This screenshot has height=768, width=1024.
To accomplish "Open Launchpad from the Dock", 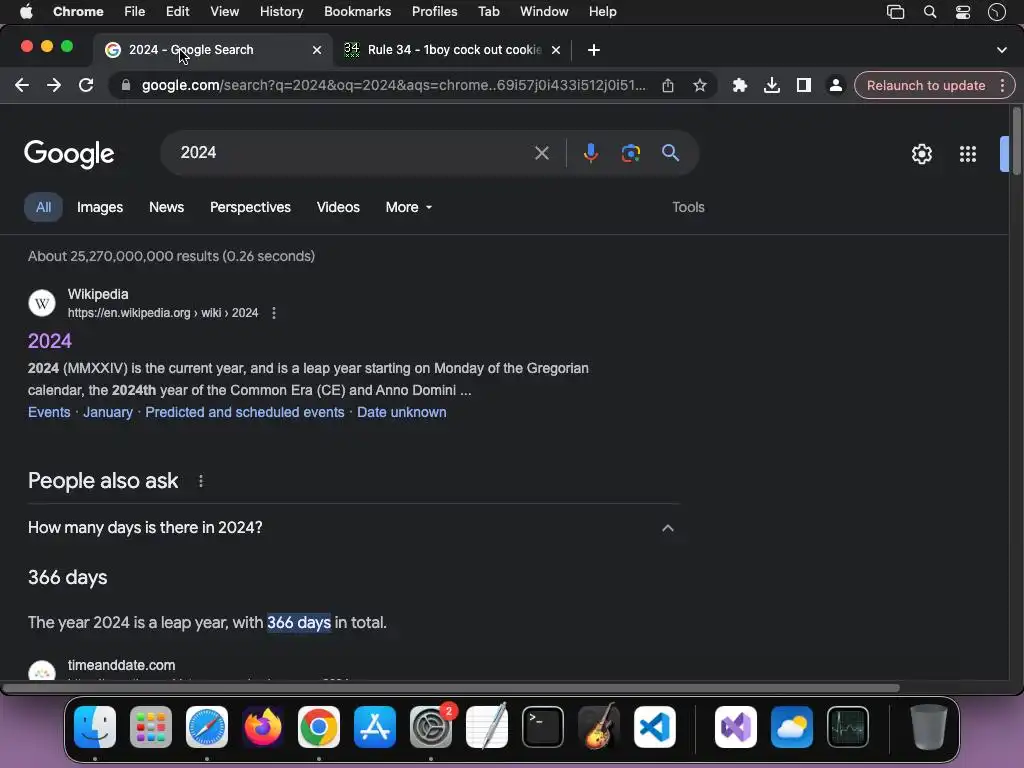I will click(151, 727).
